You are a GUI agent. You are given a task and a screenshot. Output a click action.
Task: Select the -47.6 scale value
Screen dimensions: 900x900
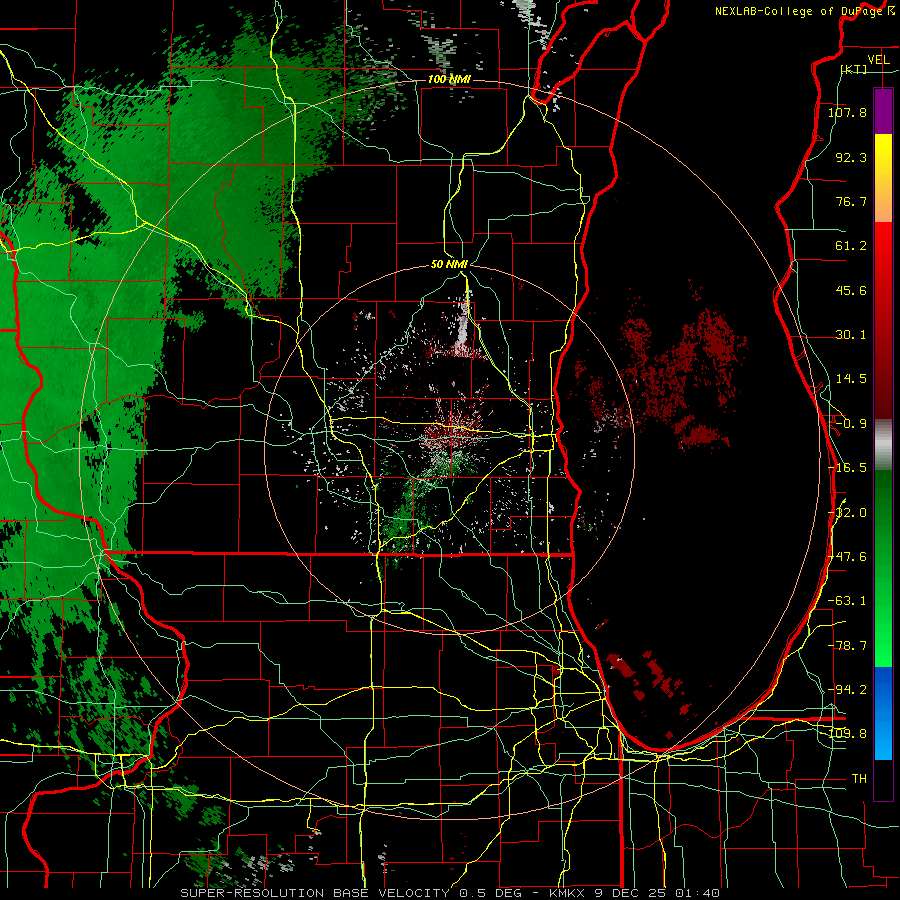848,557
